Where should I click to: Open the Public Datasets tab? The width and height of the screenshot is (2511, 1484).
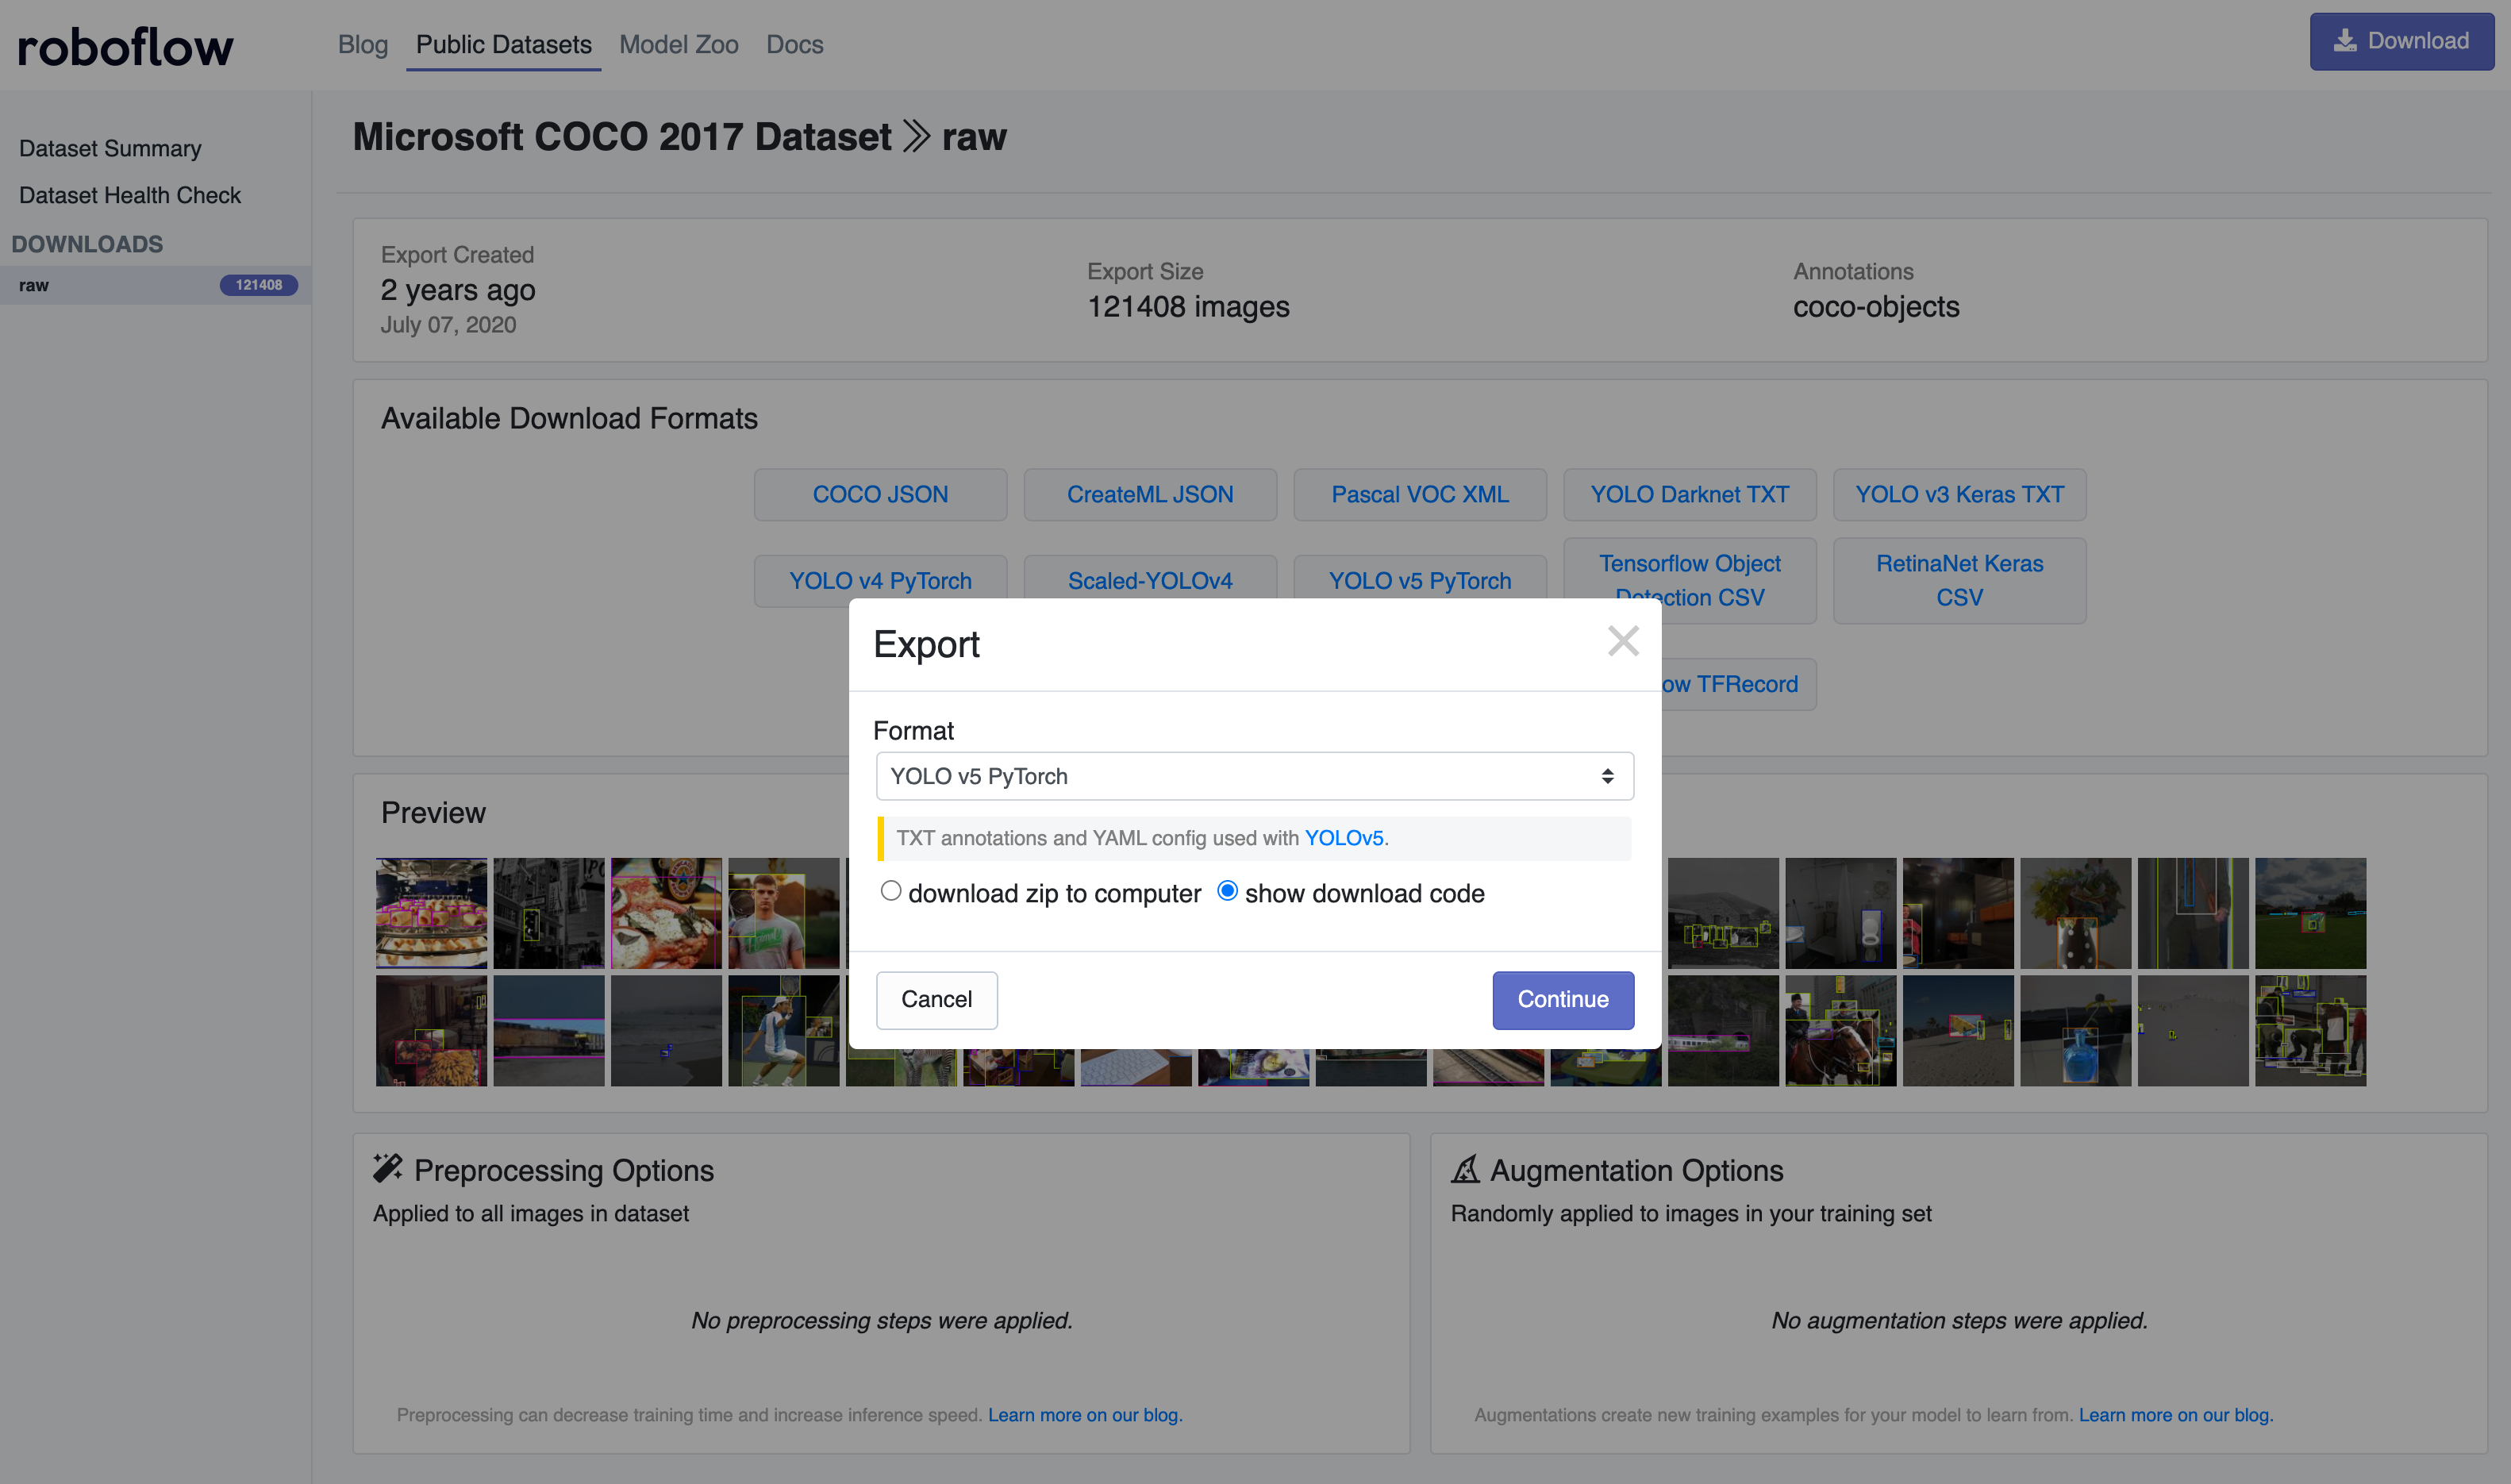tap(503, 45)
